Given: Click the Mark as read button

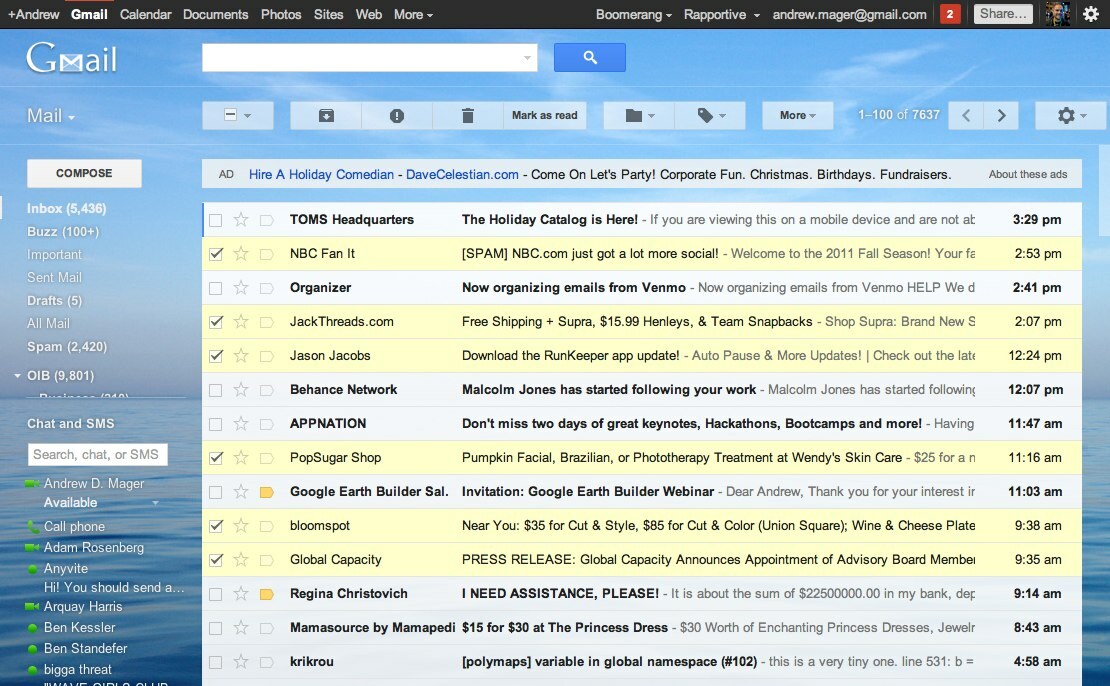Looking at the screenshot, I should tap(544, 115).
